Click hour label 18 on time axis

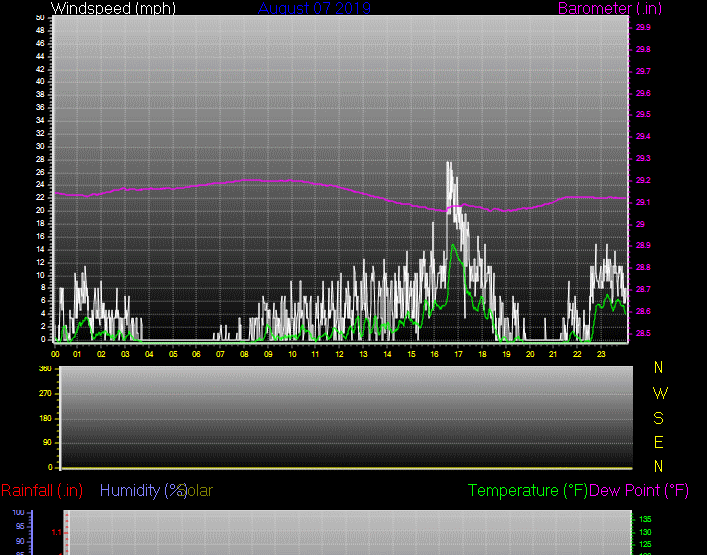pyautogui.click(x=482, y=354)
